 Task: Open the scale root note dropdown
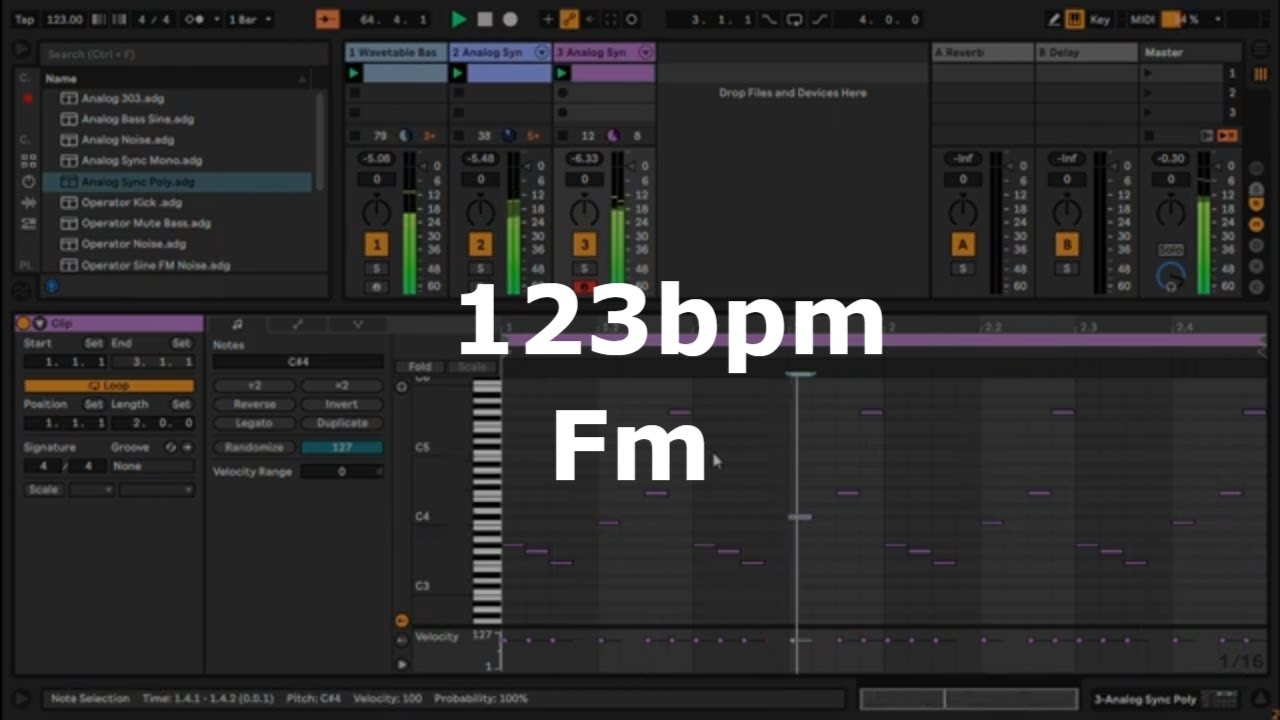(x=91, y=490)
